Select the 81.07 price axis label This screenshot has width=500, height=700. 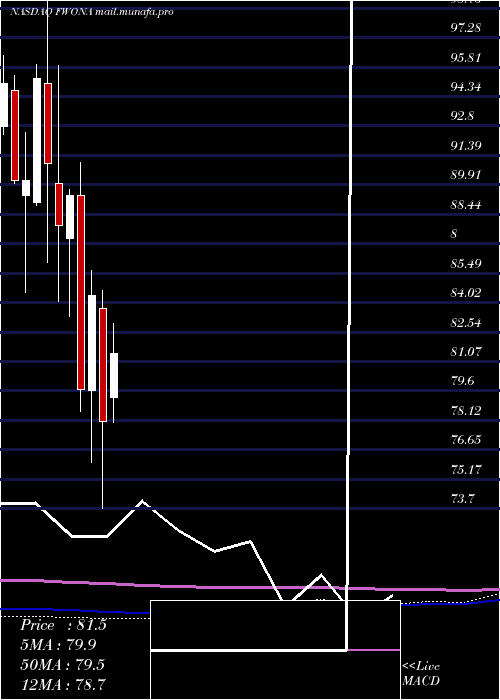tap(466, 352)
